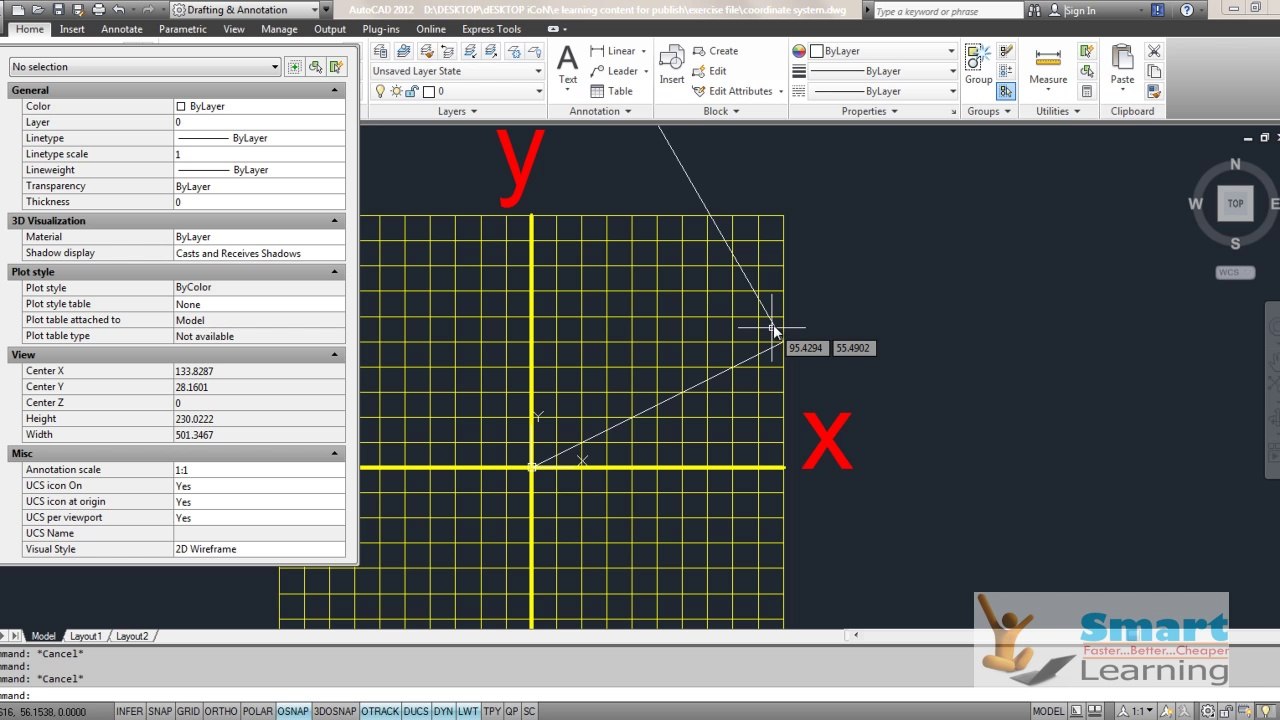The width and height of the screenshot is (1280, 720).
Task: Click the Measure utility tool
Action: coord(1048,66)
